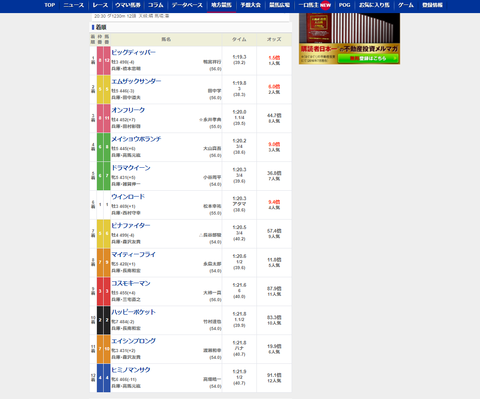Click the 9.0倍 odds for メイショウボランチ
This screenshot has height=399, width=480.
coord(274,144)
